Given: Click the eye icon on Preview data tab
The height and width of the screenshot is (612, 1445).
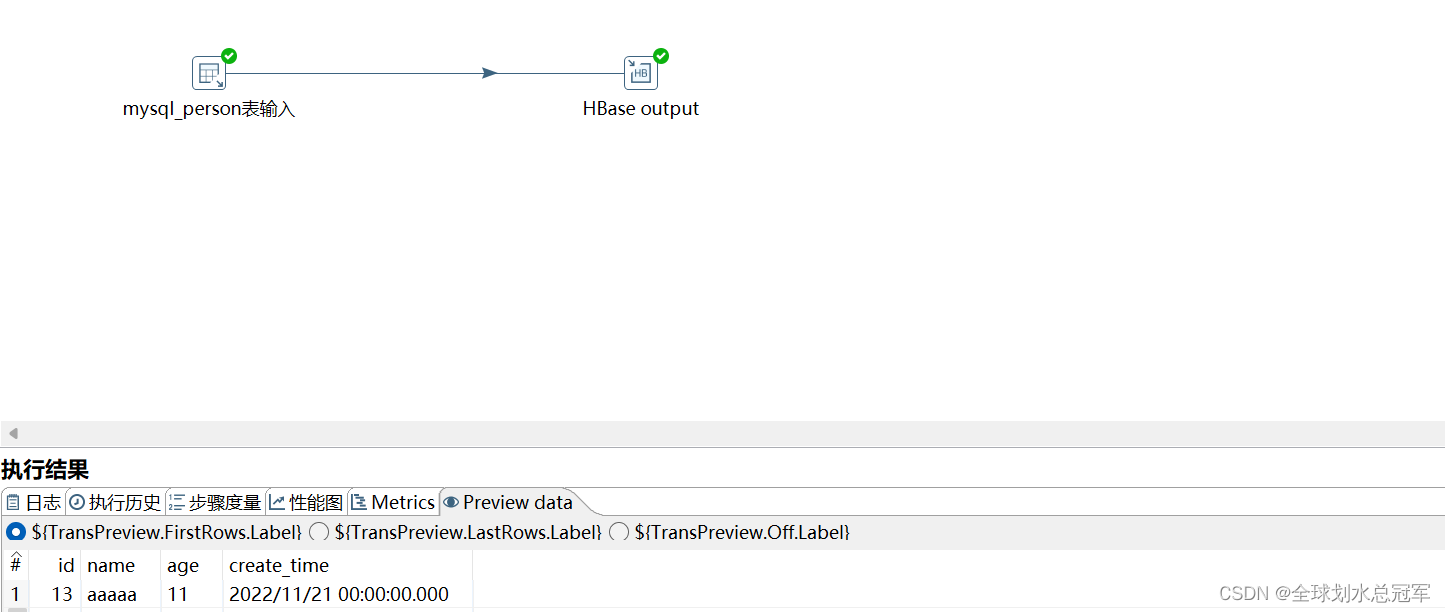Looking at the screenshot, I should tap(451, 501).
